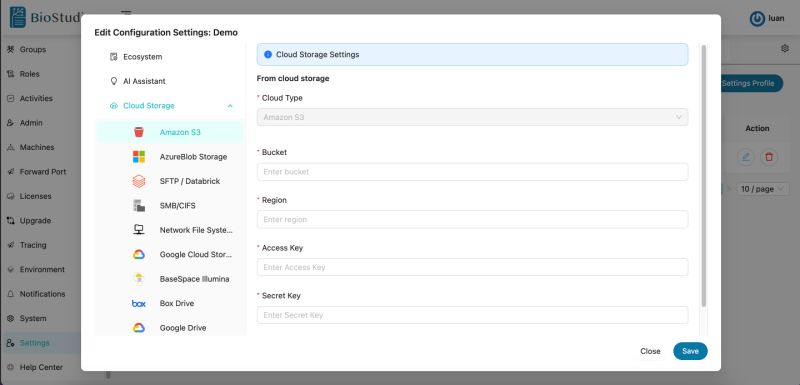The width and height of the screenshot is (800, 385).
Task: Click the Box Drive logo icon
Action: (x=139, y=303)
